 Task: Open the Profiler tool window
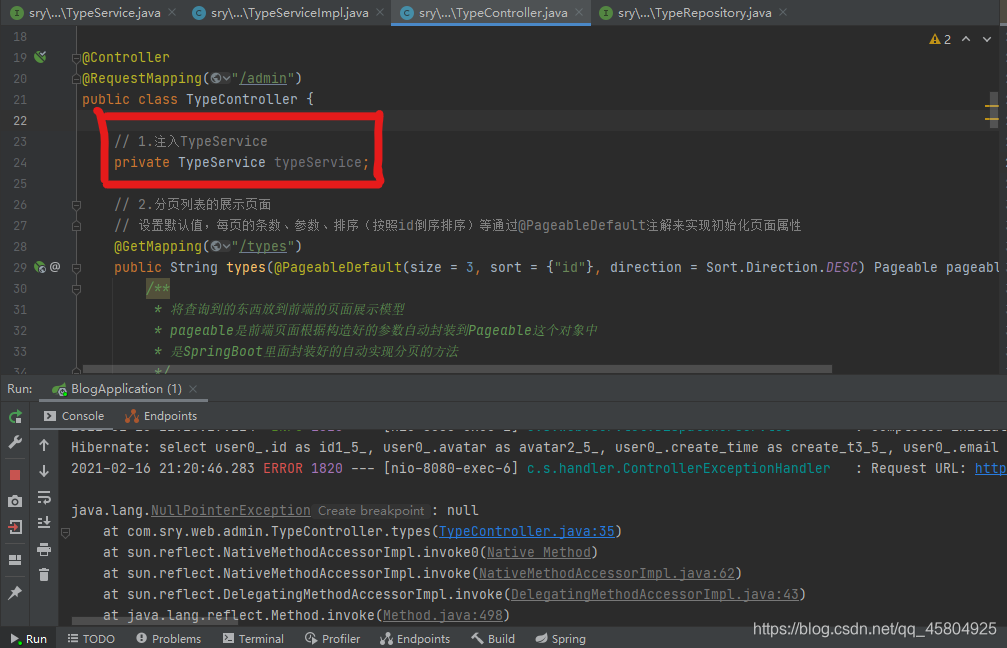[x=333, y=639]
